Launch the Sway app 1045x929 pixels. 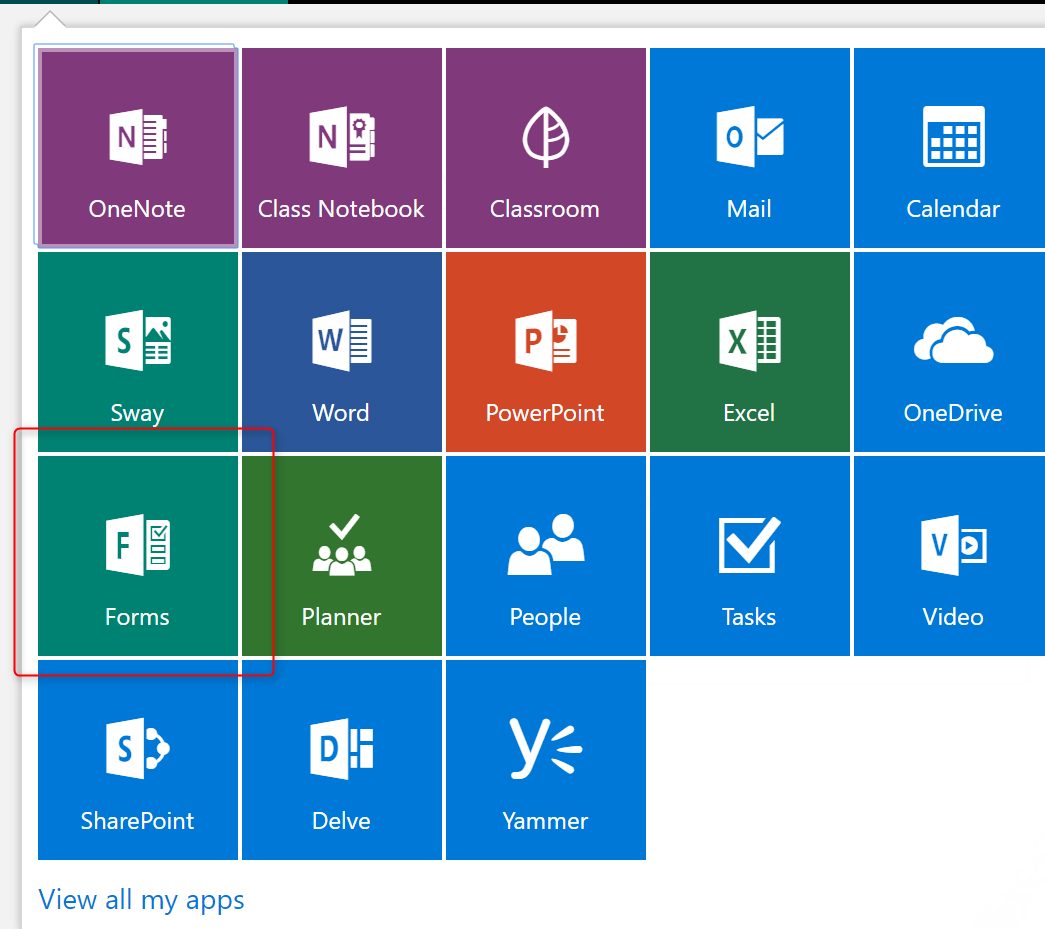point(138,351)
